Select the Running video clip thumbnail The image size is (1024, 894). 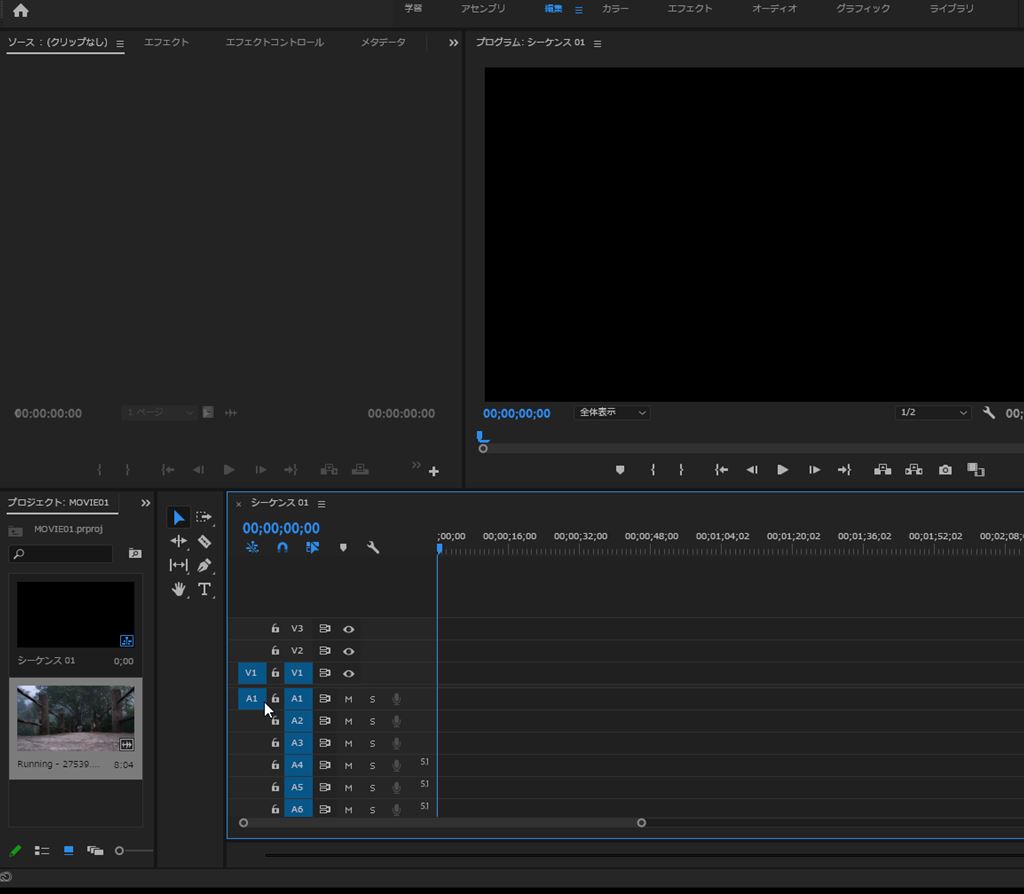pyautogui.click(x=76, y=718)
